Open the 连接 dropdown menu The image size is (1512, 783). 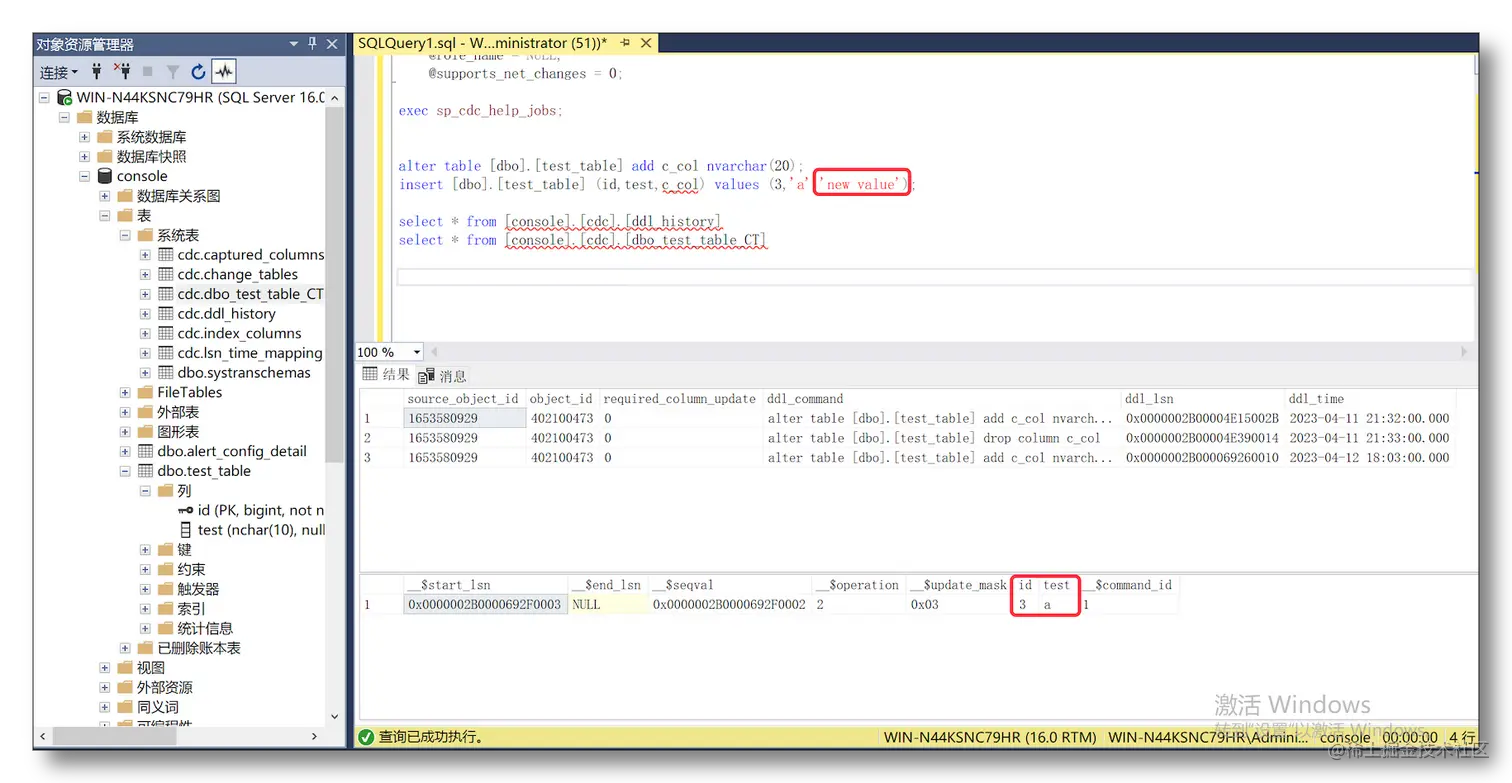(59, 72)
